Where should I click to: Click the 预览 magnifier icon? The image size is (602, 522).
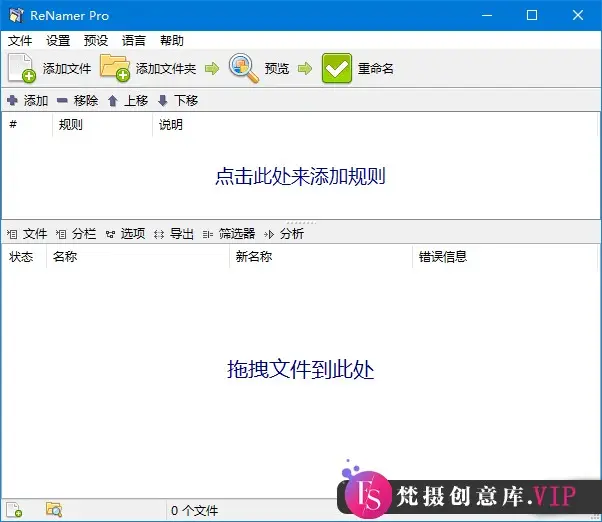(244, 68)
